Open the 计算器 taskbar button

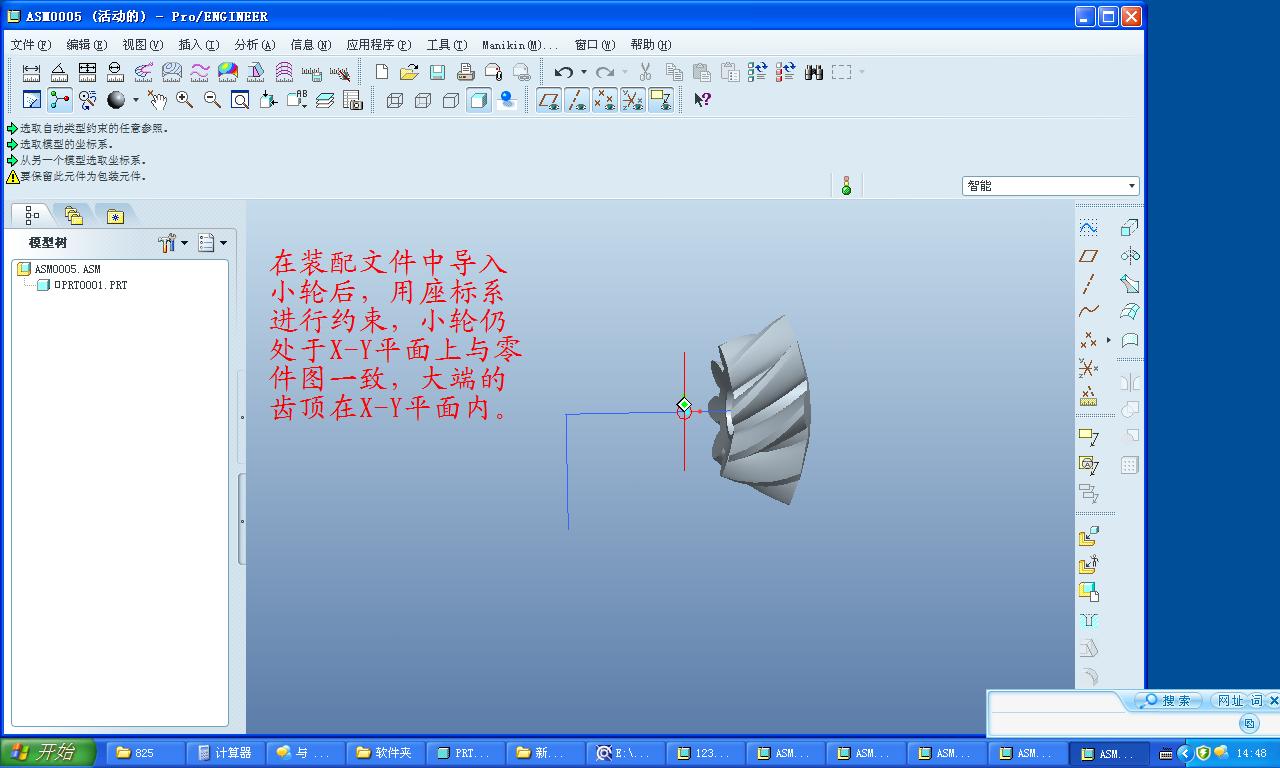point(225,753)
